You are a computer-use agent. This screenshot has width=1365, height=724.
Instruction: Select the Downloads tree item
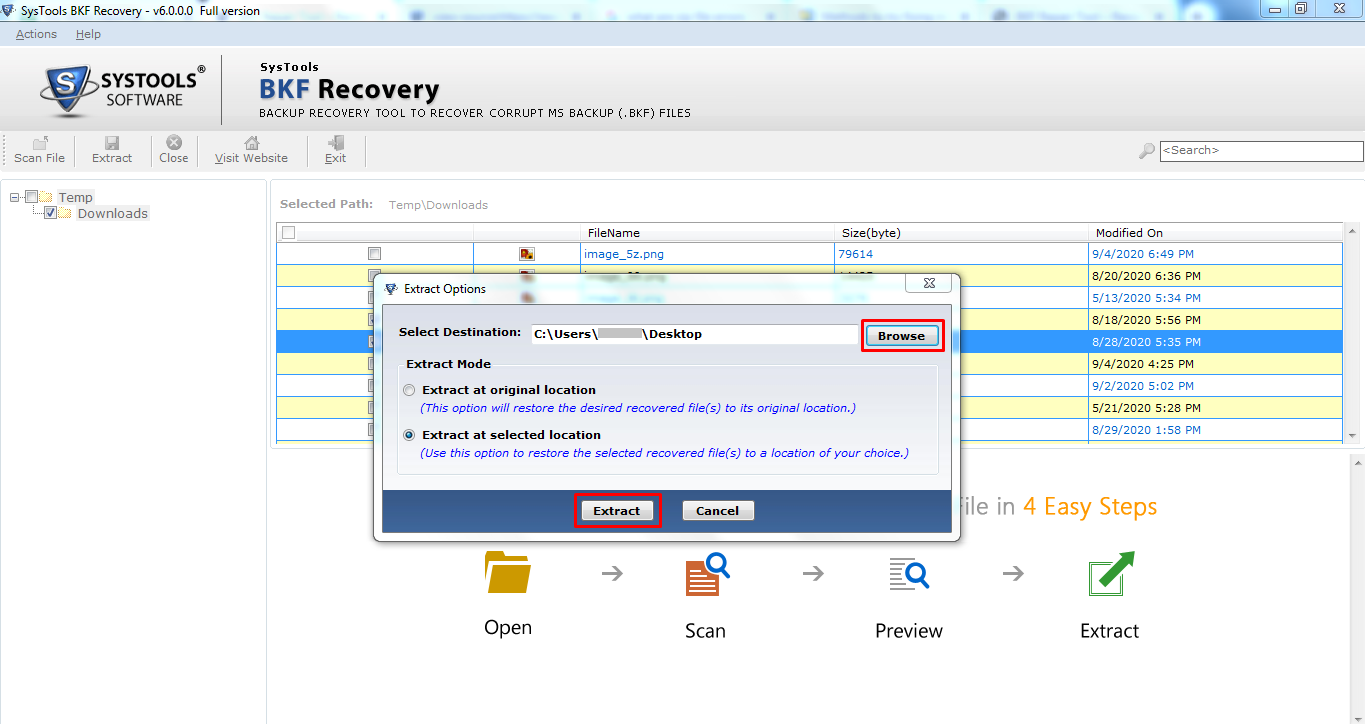coord(112,213)
